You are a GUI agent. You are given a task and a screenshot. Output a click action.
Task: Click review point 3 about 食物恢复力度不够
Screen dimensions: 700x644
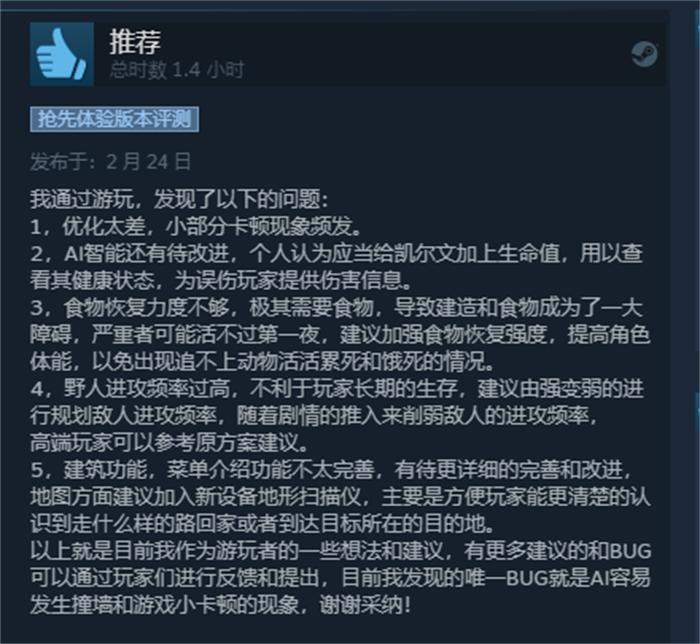pos(337,307)
